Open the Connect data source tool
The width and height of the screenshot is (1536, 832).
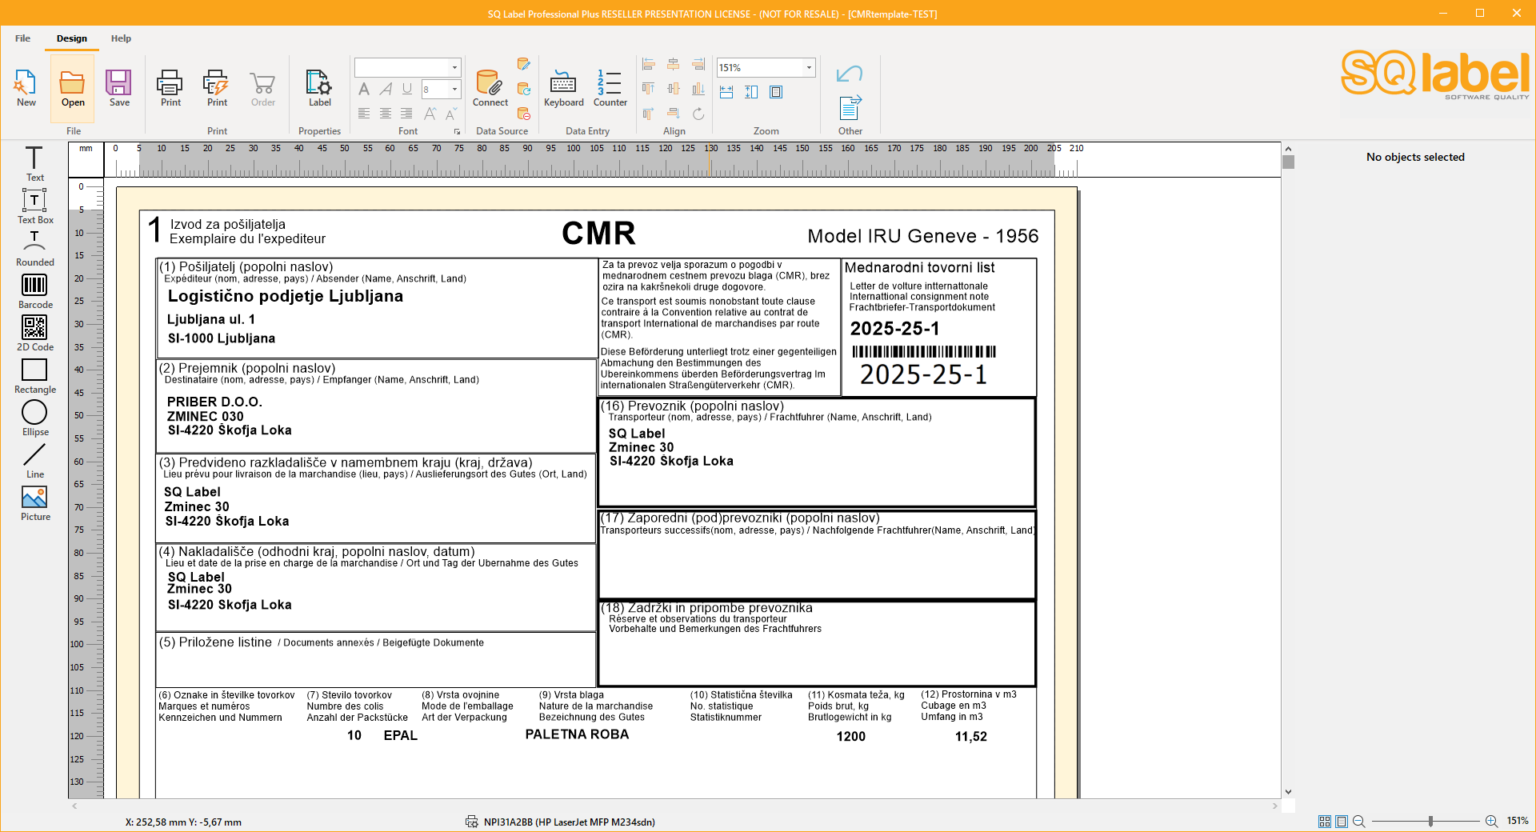coord(489,86)
